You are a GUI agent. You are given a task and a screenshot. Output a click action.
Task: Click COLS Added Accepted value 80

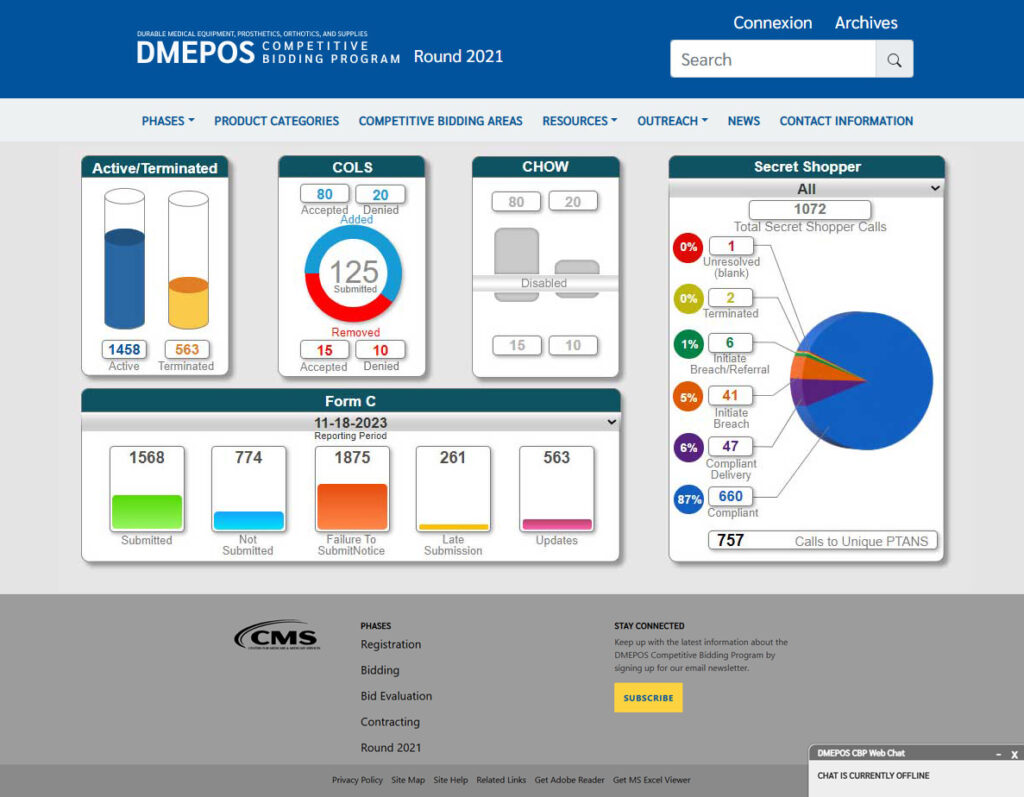325,194
